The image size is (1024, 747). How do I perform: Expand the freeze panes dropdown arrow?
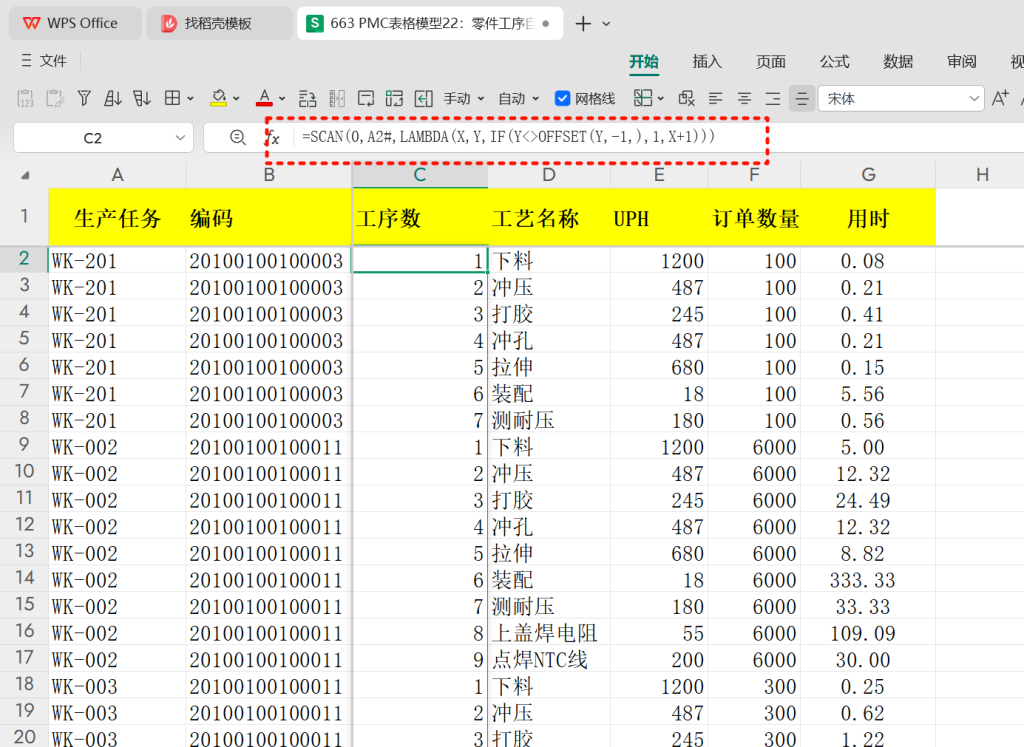661,99
